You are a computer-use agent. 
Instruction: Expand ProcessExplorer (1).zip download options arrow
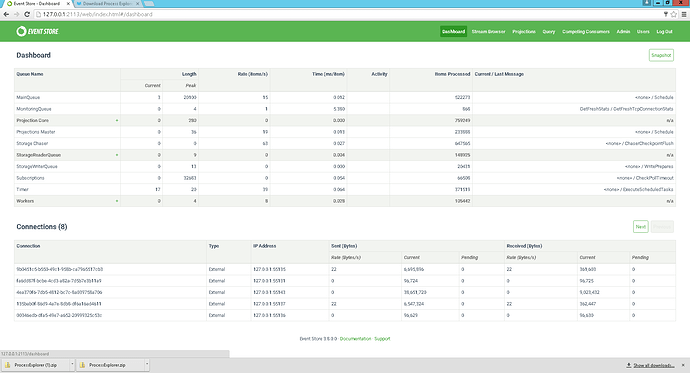[72, 365]
